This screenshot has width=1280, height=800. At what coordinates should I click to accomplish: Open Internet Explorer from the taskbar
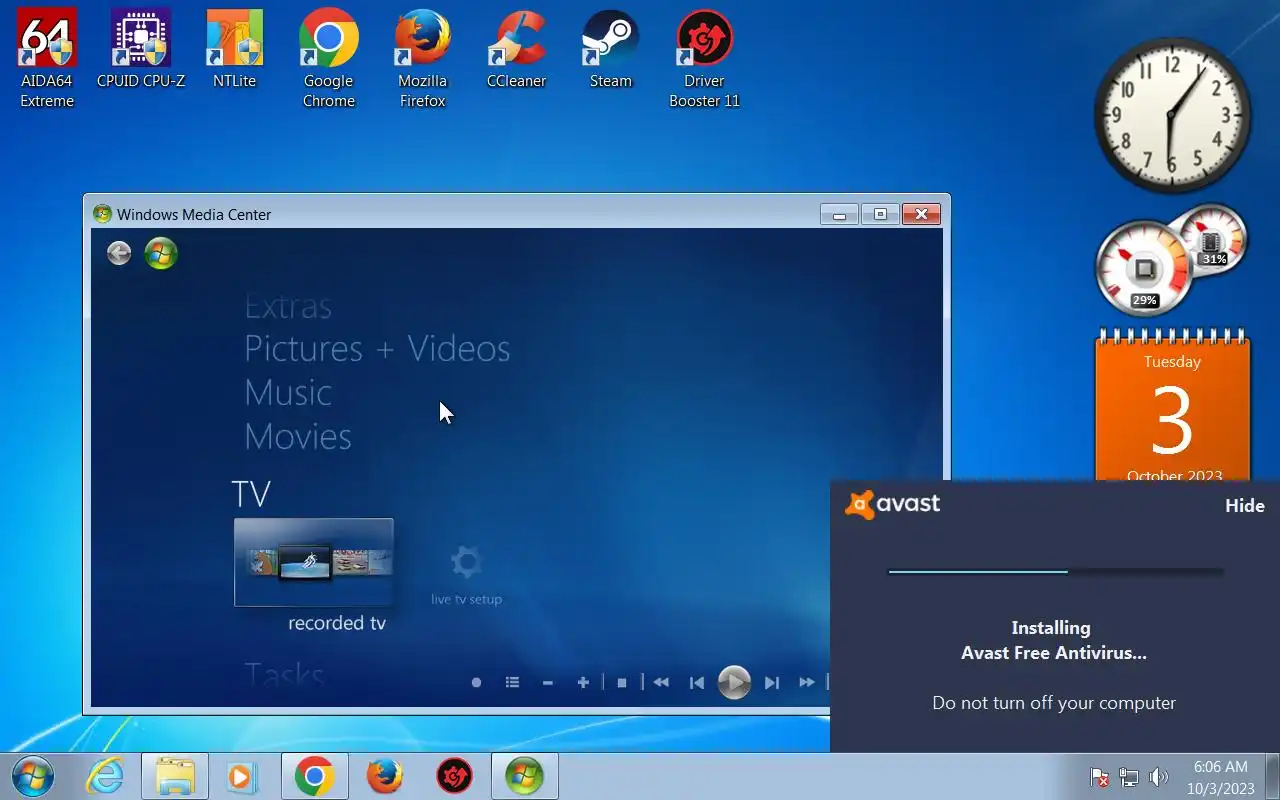[106, 776]
